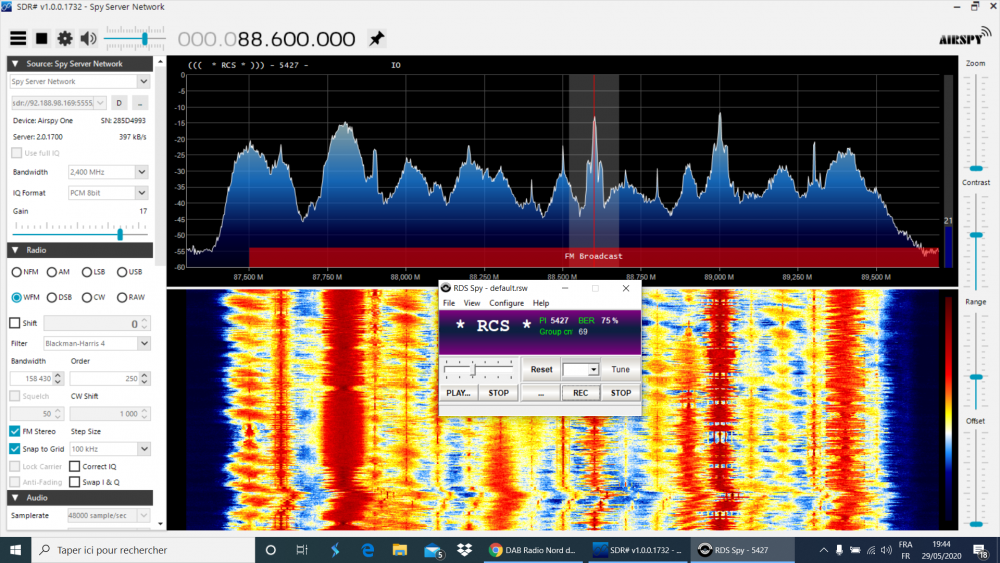Open the settings gear icon
1000x563 pixels.
pos(64,38)
